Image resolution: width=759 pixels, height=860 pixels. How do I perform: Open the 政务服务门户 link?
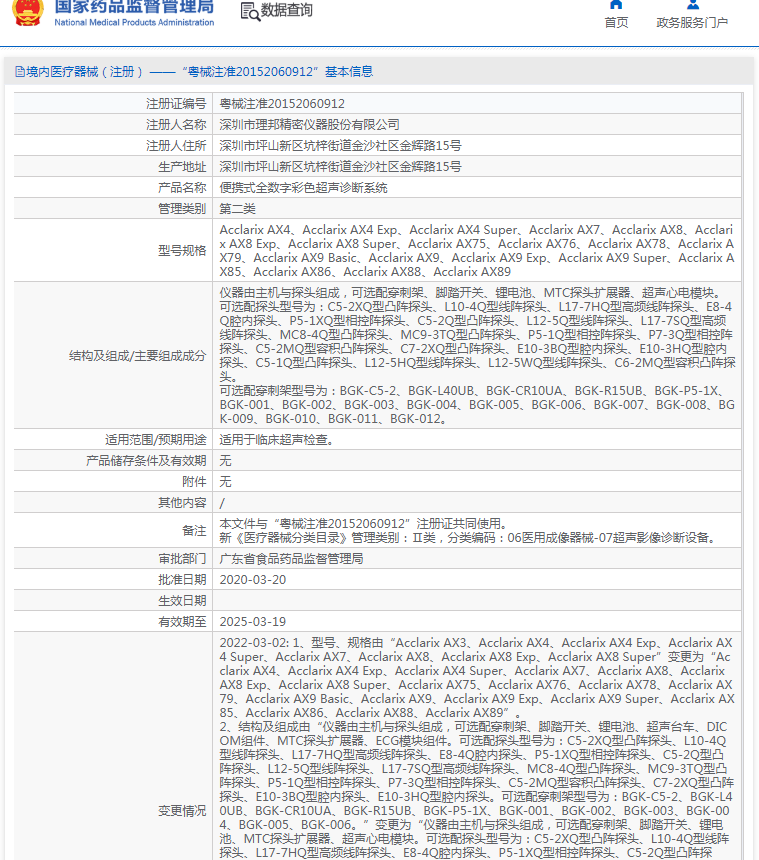(x=692, y=22)
